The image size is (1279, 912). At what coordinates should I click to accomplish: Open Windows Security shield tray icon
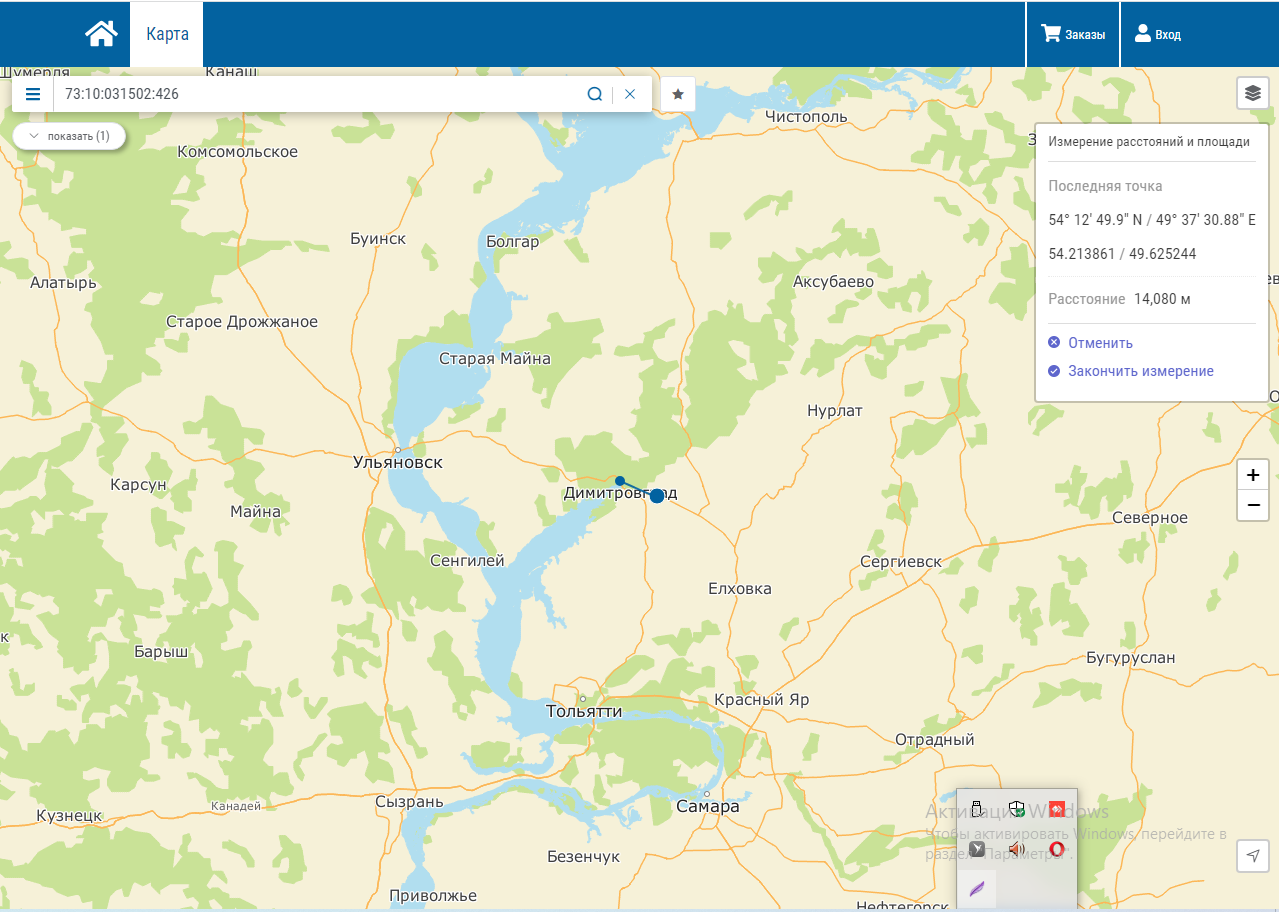point(1017,809)
